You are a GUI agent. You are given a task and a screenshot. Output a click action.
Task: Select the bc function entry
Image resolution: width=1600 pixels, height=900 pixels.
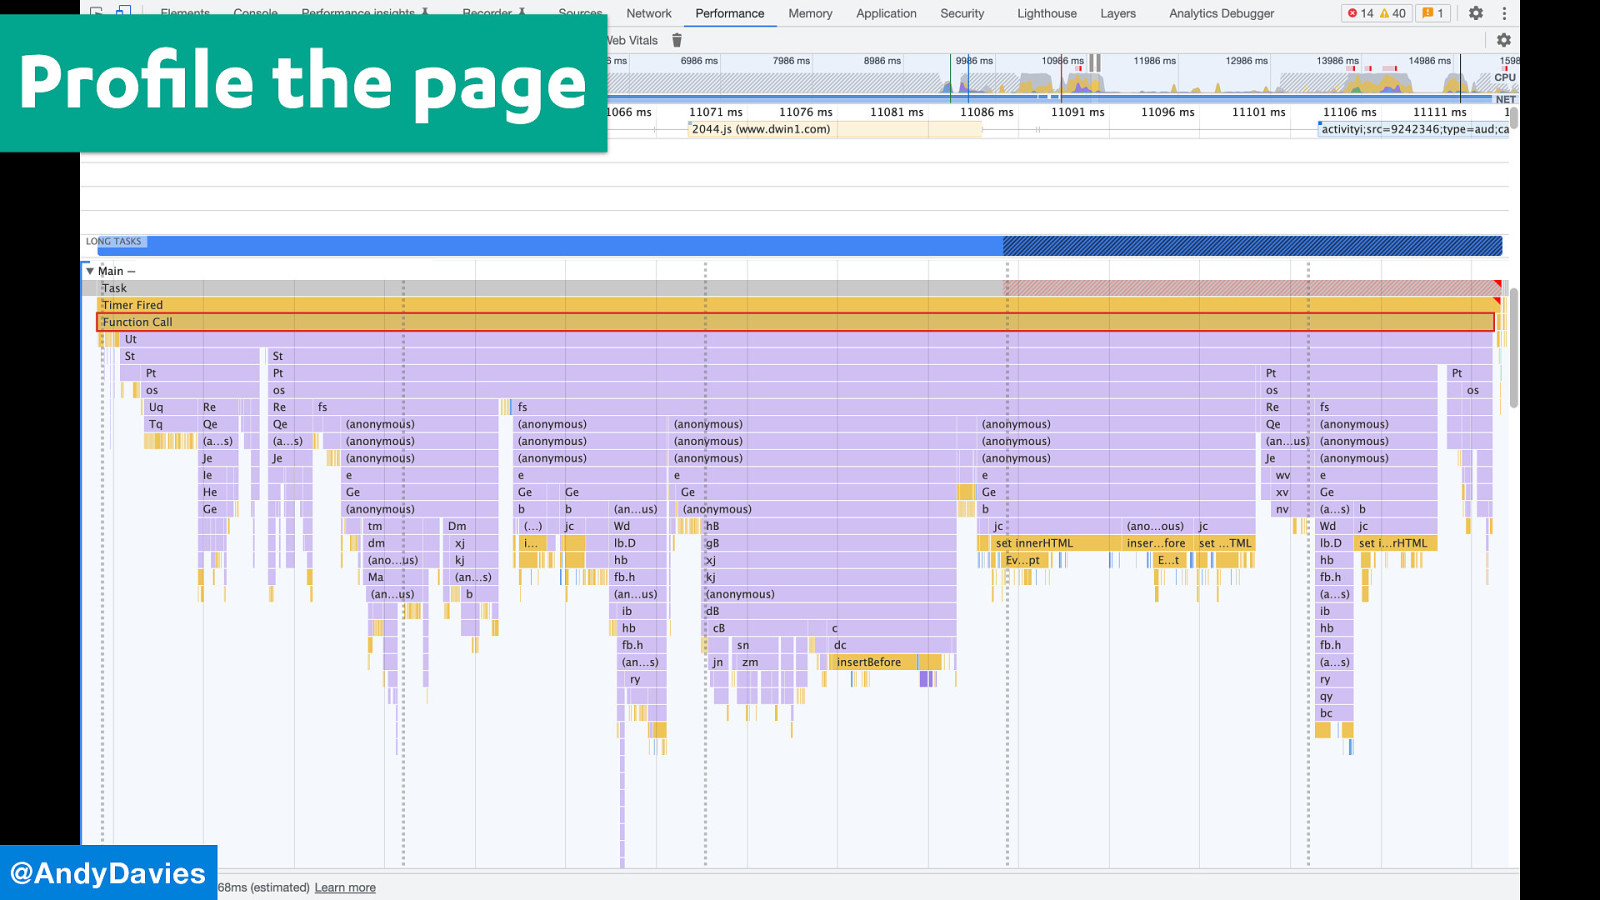[x=1334, y=713]
